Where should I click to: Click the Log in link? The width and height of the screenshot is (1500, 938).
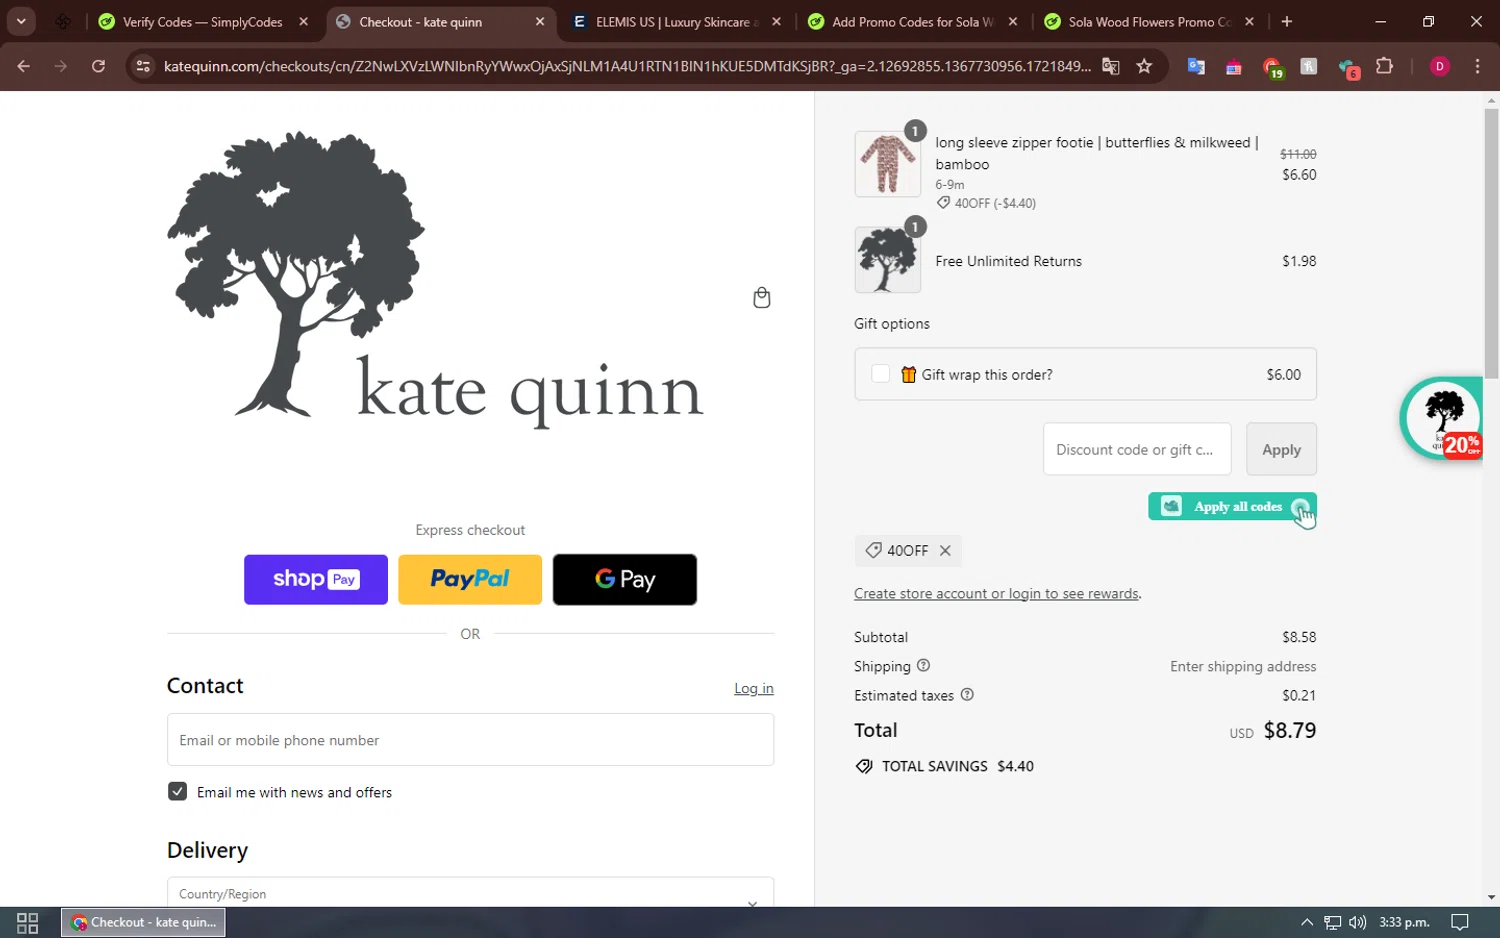coord(753,689)
